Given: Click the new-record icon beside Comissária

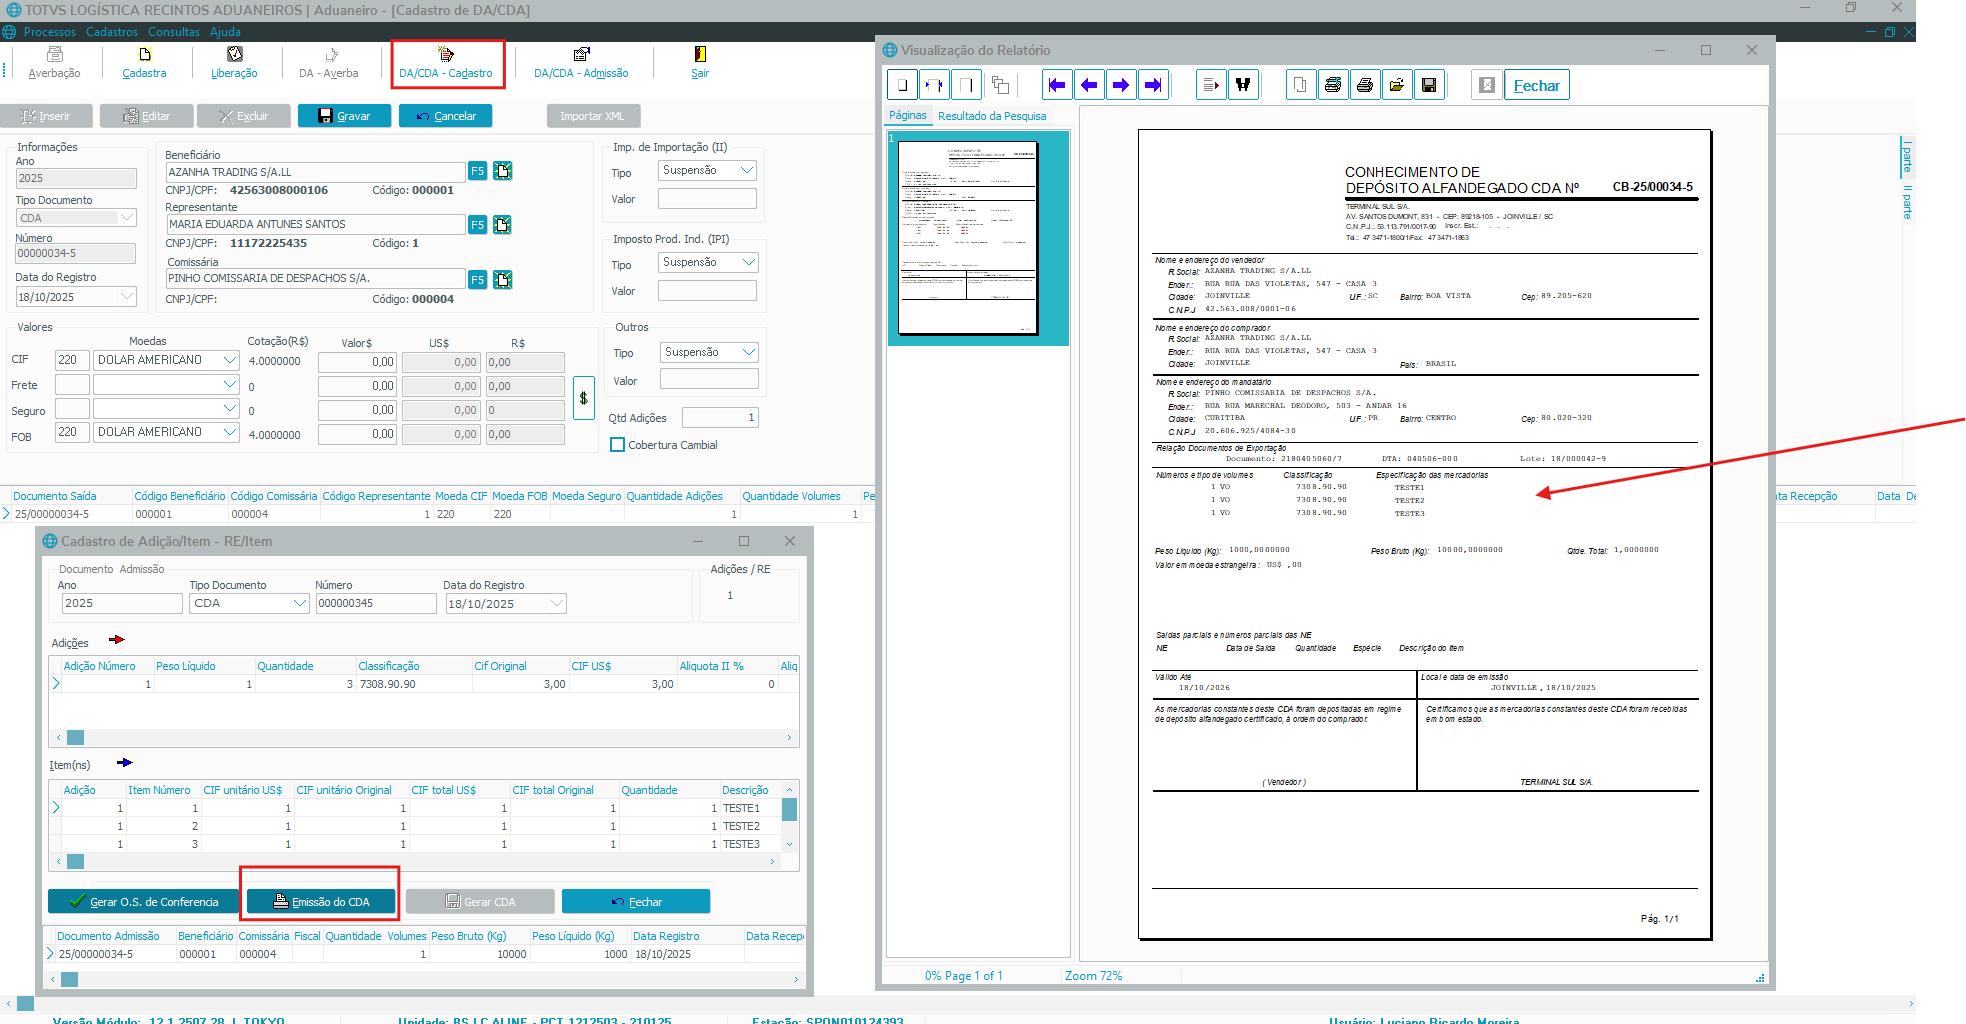Looking at the screenshot, I should (503, 279).
